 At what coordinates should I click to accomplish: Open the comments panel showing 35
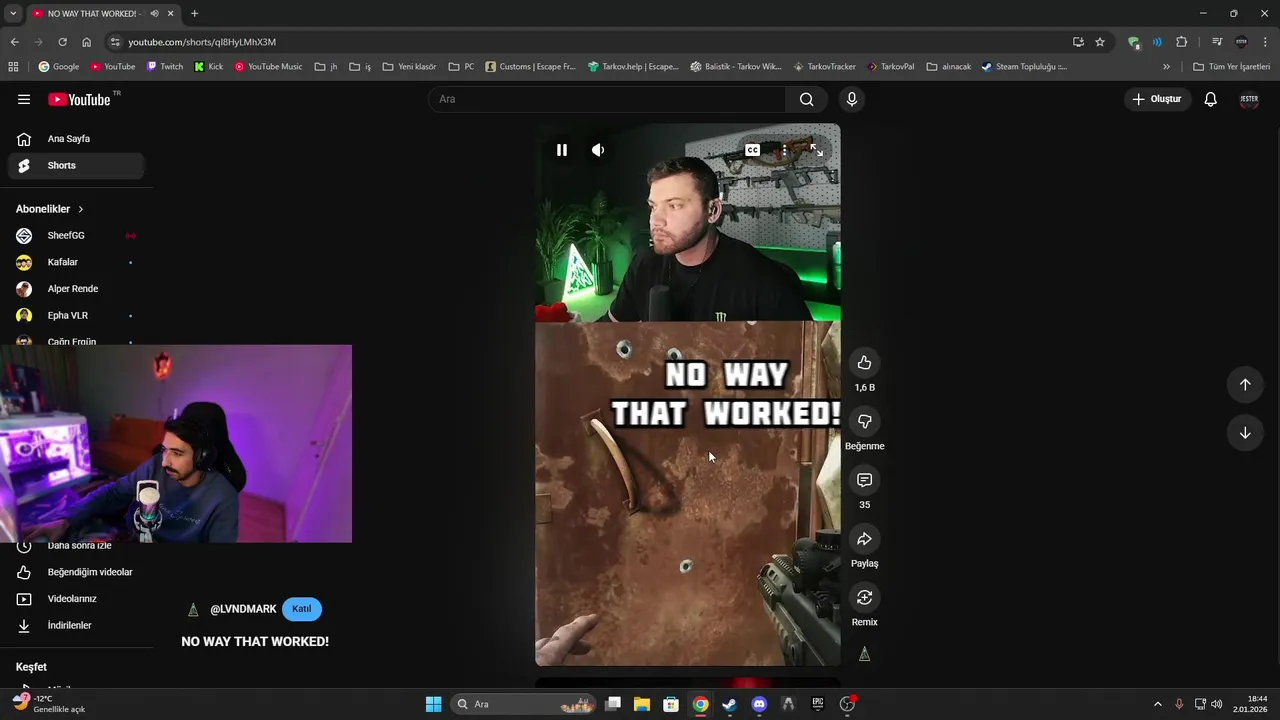click(865, 480)
